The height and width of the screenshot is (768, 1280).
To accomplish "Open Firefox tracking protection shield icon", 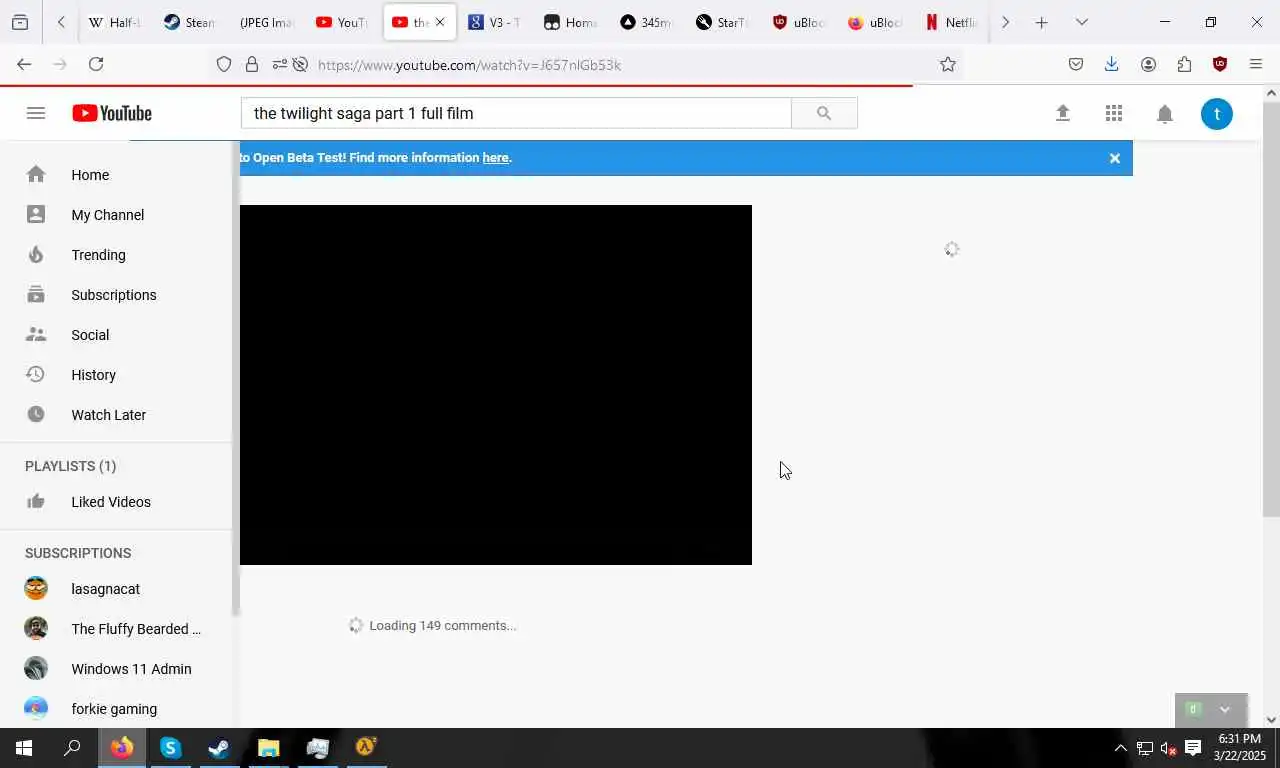I will 224,65.
